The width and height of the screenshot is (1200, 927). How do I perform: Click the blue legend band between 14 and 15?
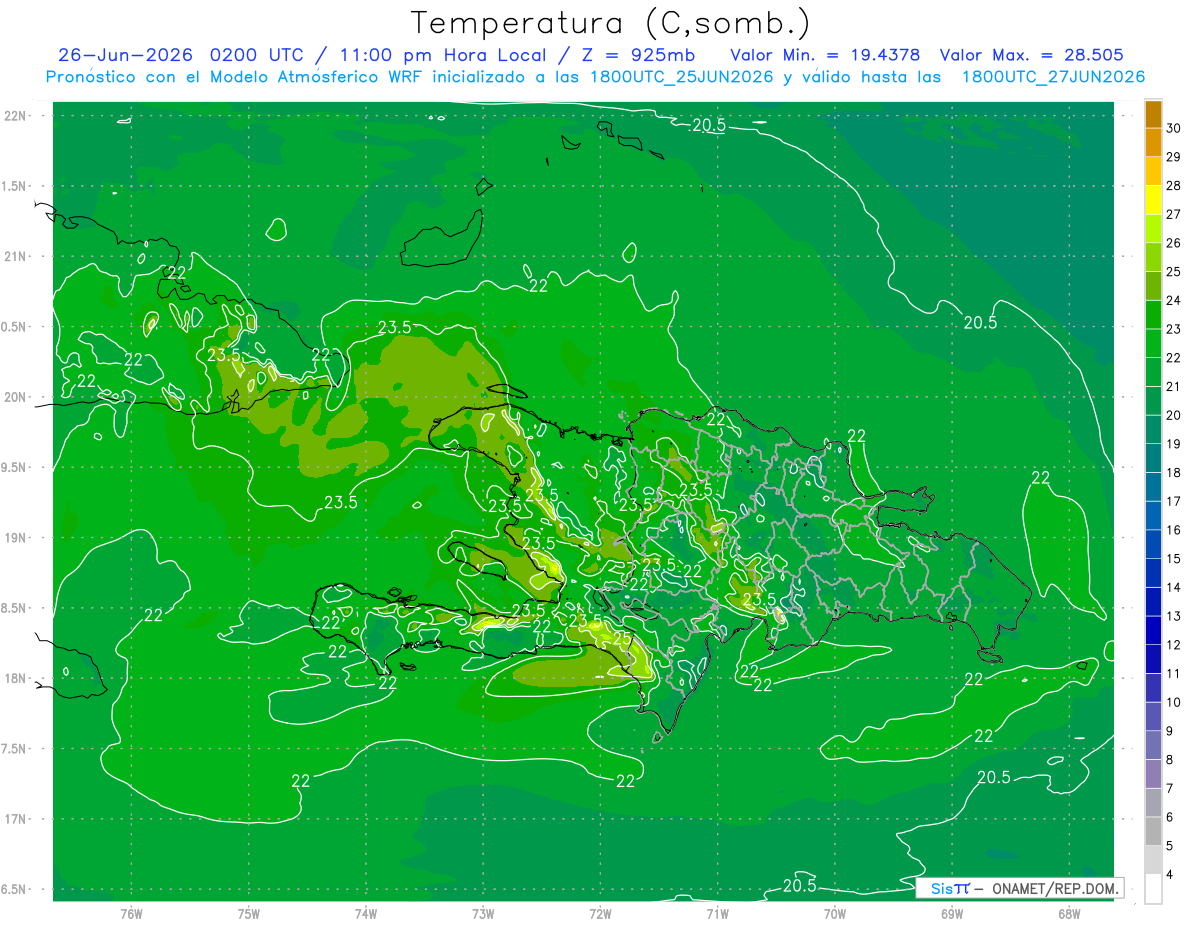click(1153, 574)
